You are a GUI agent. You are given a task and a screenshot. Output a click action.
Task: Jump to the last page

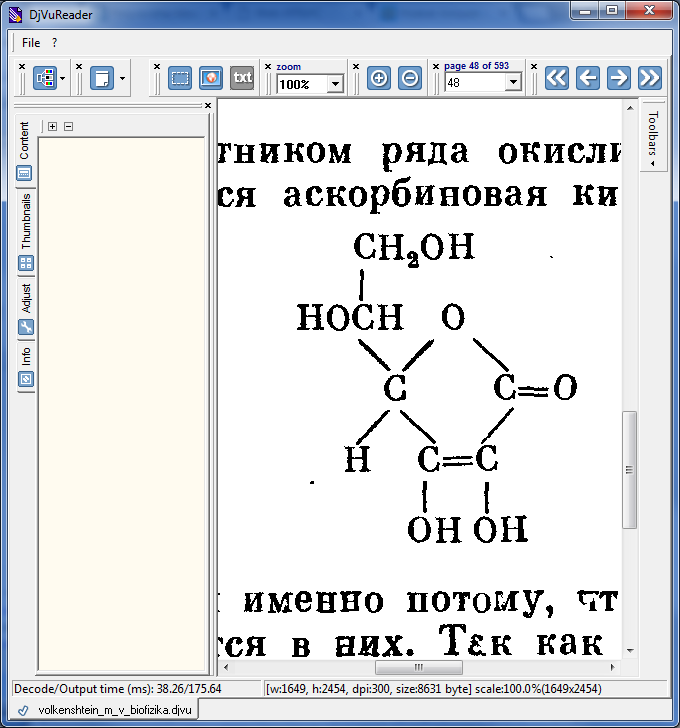pyautogui.click(x=650, y=78)
